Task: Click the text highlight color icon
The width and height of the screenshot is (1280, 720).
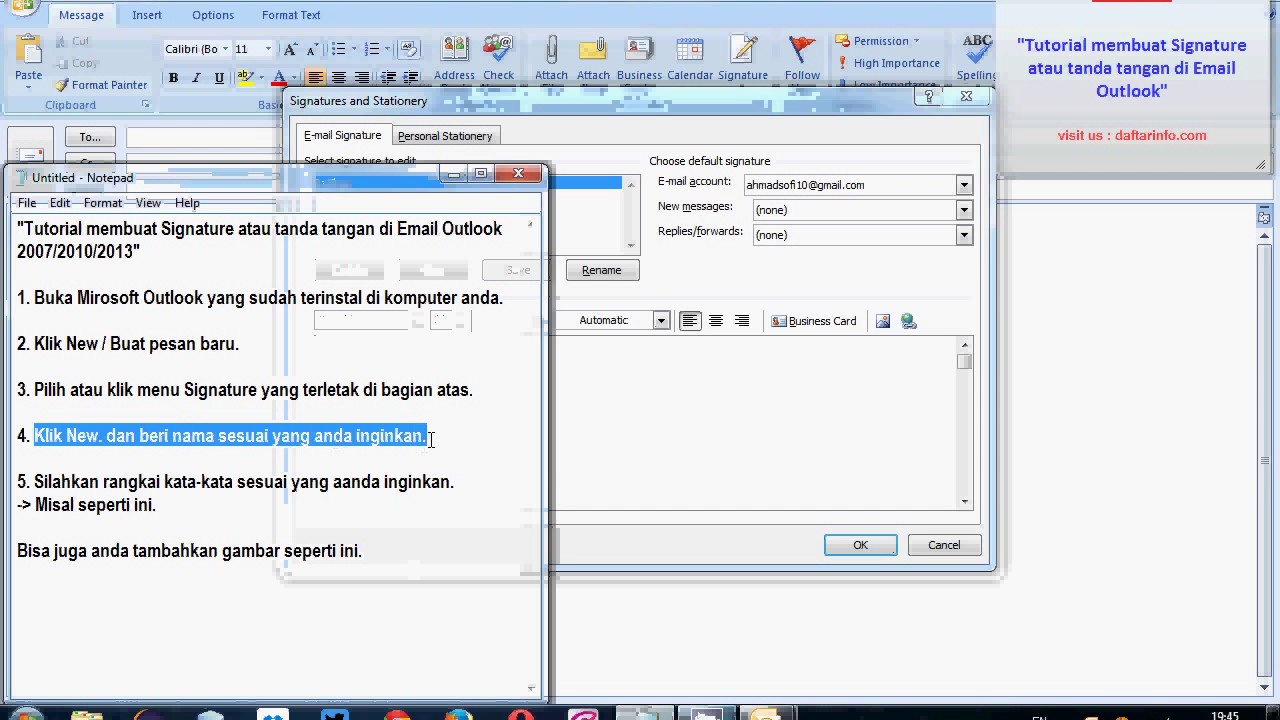Action: 245,78
